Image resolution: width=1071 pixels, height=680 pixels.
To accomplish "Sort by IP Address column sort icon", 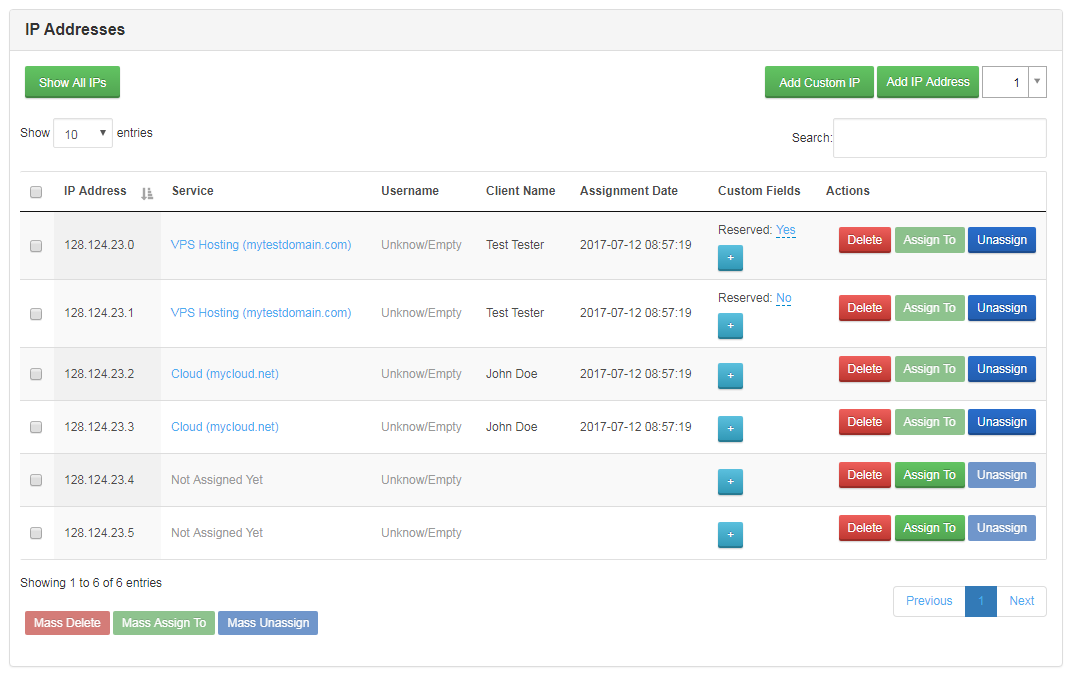I will point(147,192).
